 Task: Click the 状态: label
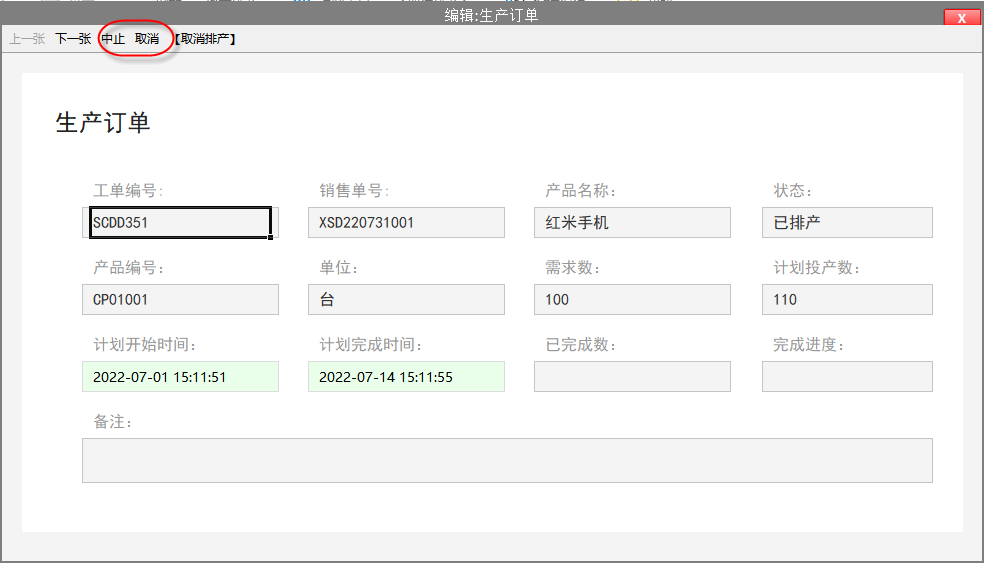pos(793,191)
